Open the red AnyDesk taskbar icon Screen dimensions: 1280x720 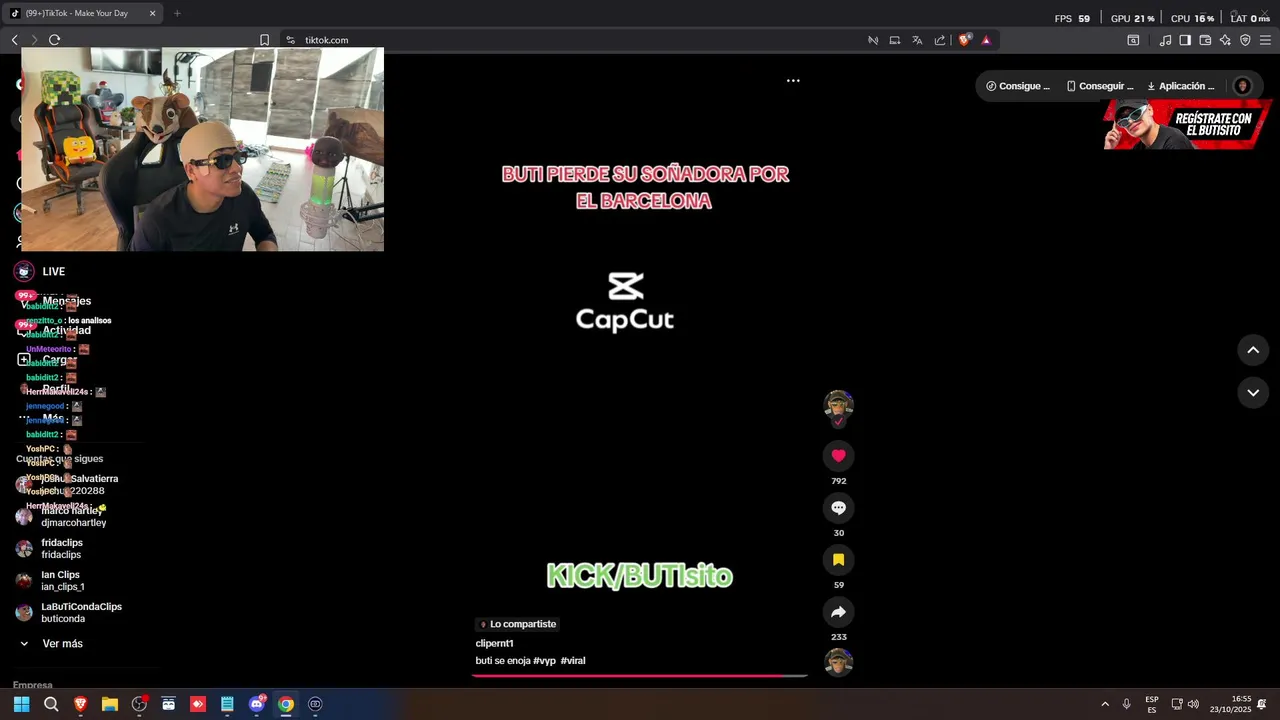198,704
